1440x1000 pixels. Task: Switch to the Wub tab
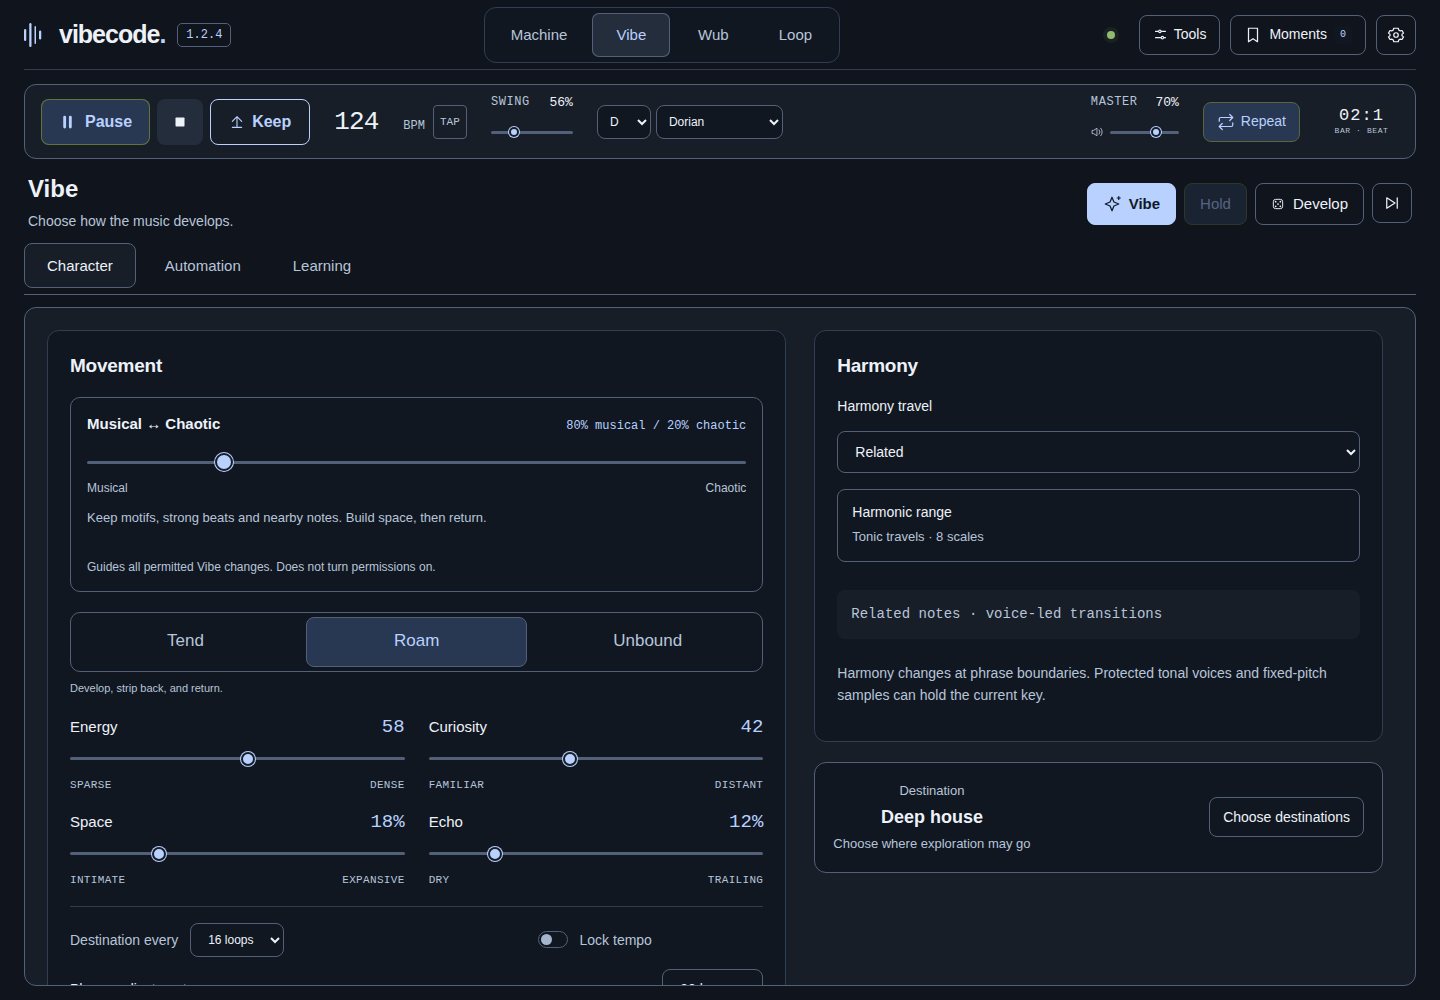(713, 35)
